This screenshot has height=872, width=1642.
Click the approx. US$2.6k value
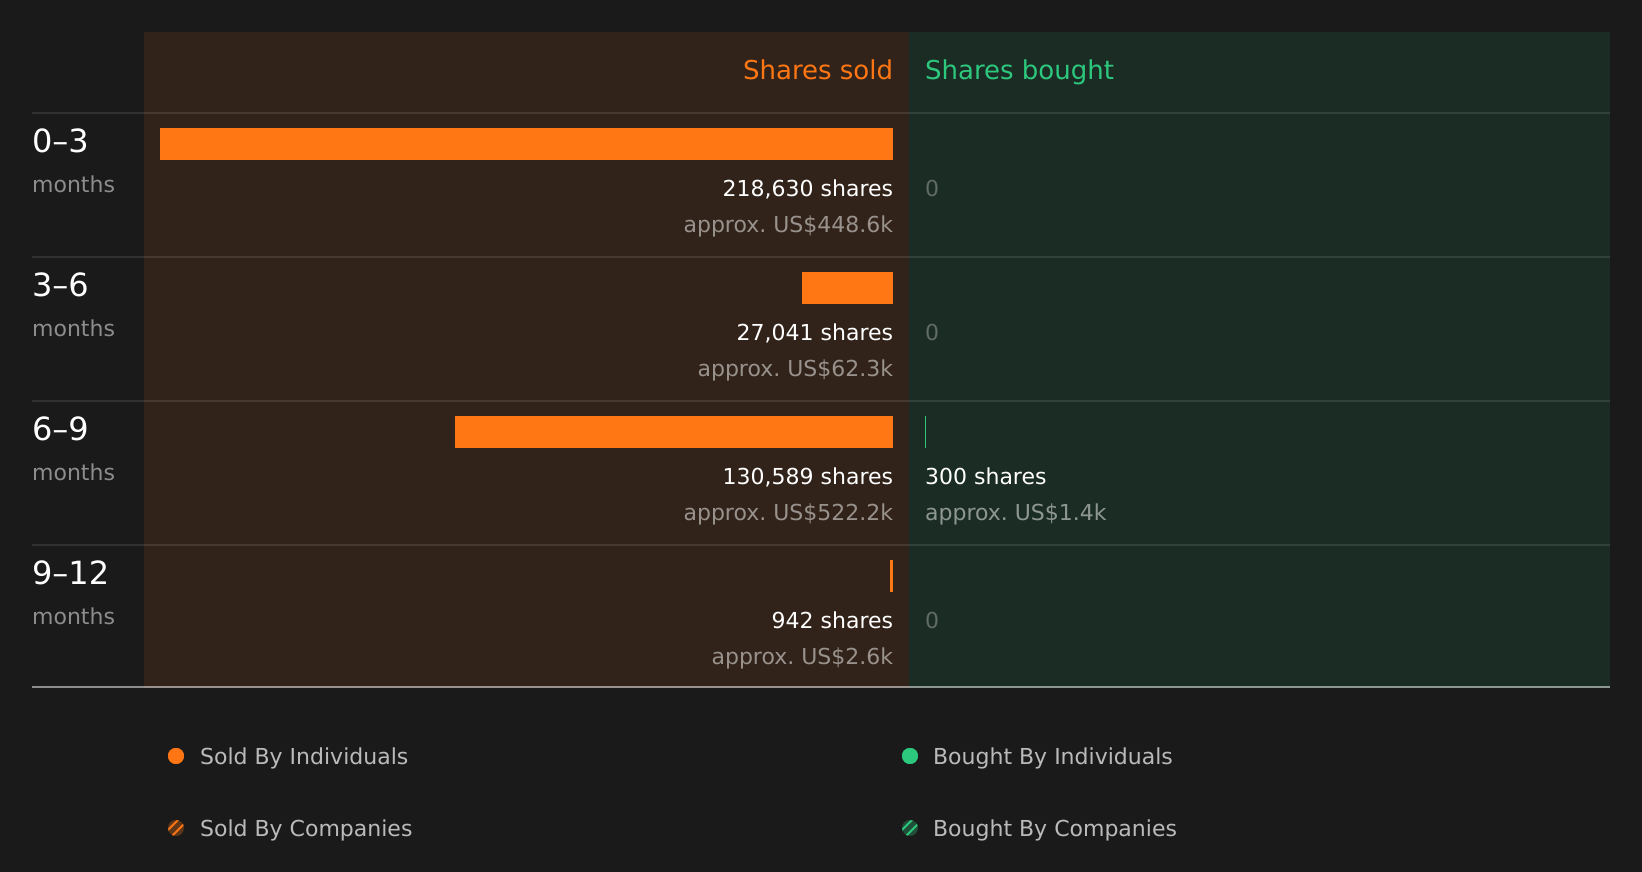pos(802,657)
